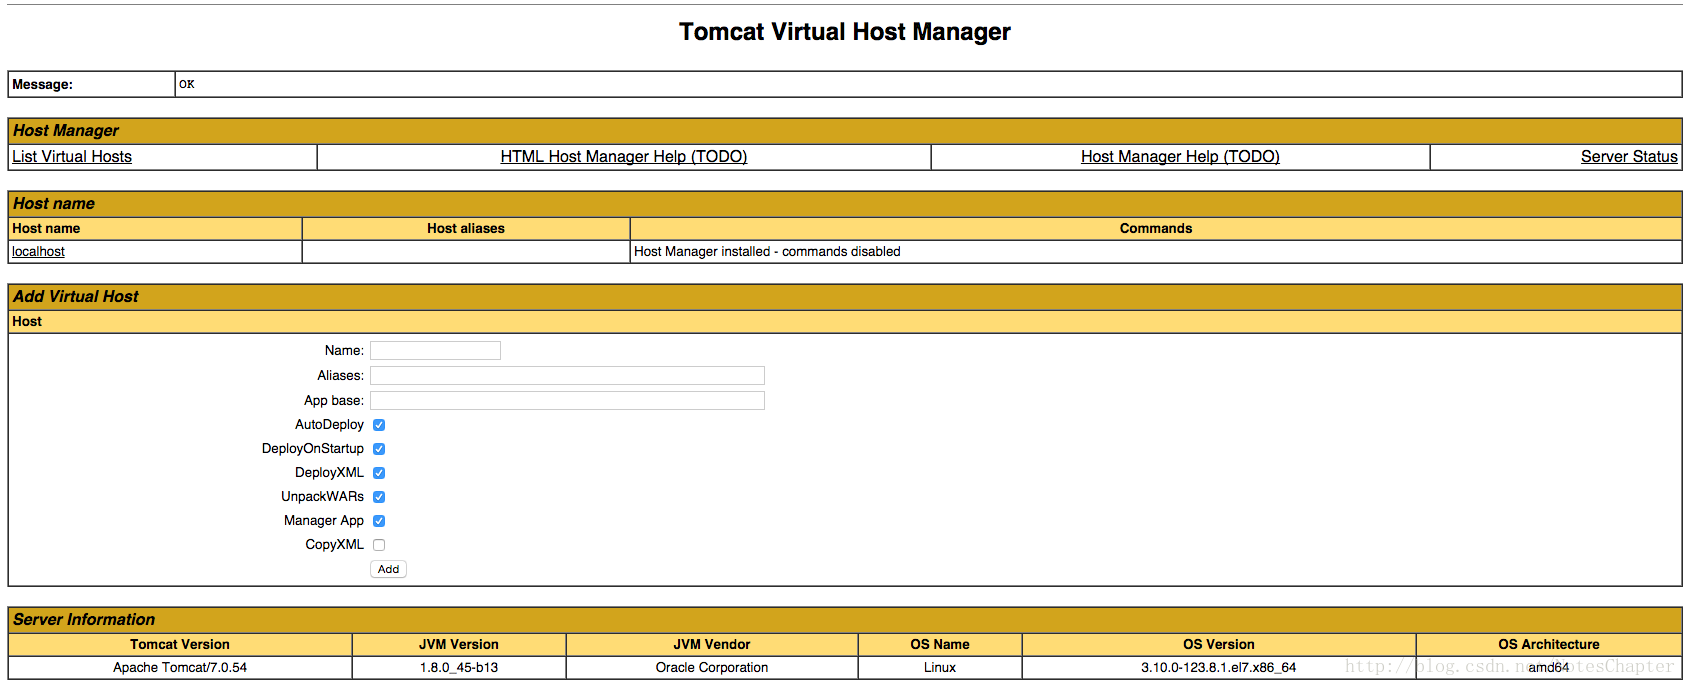
Task: Go to Server Status page
Action: (1629, 157)
